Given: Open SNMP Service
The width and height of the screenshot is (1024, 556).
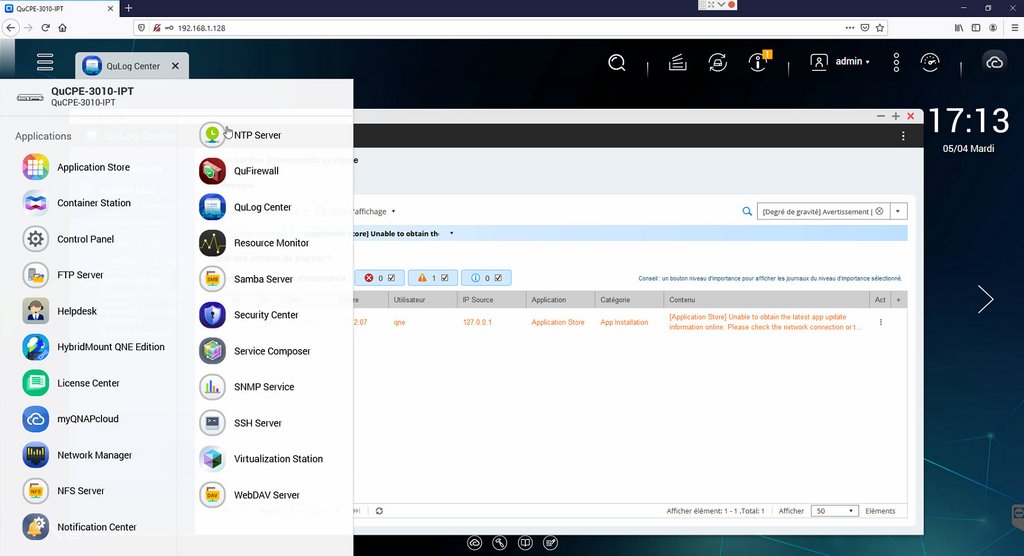Looking at the screenshot, I should [x=247, y=387].
